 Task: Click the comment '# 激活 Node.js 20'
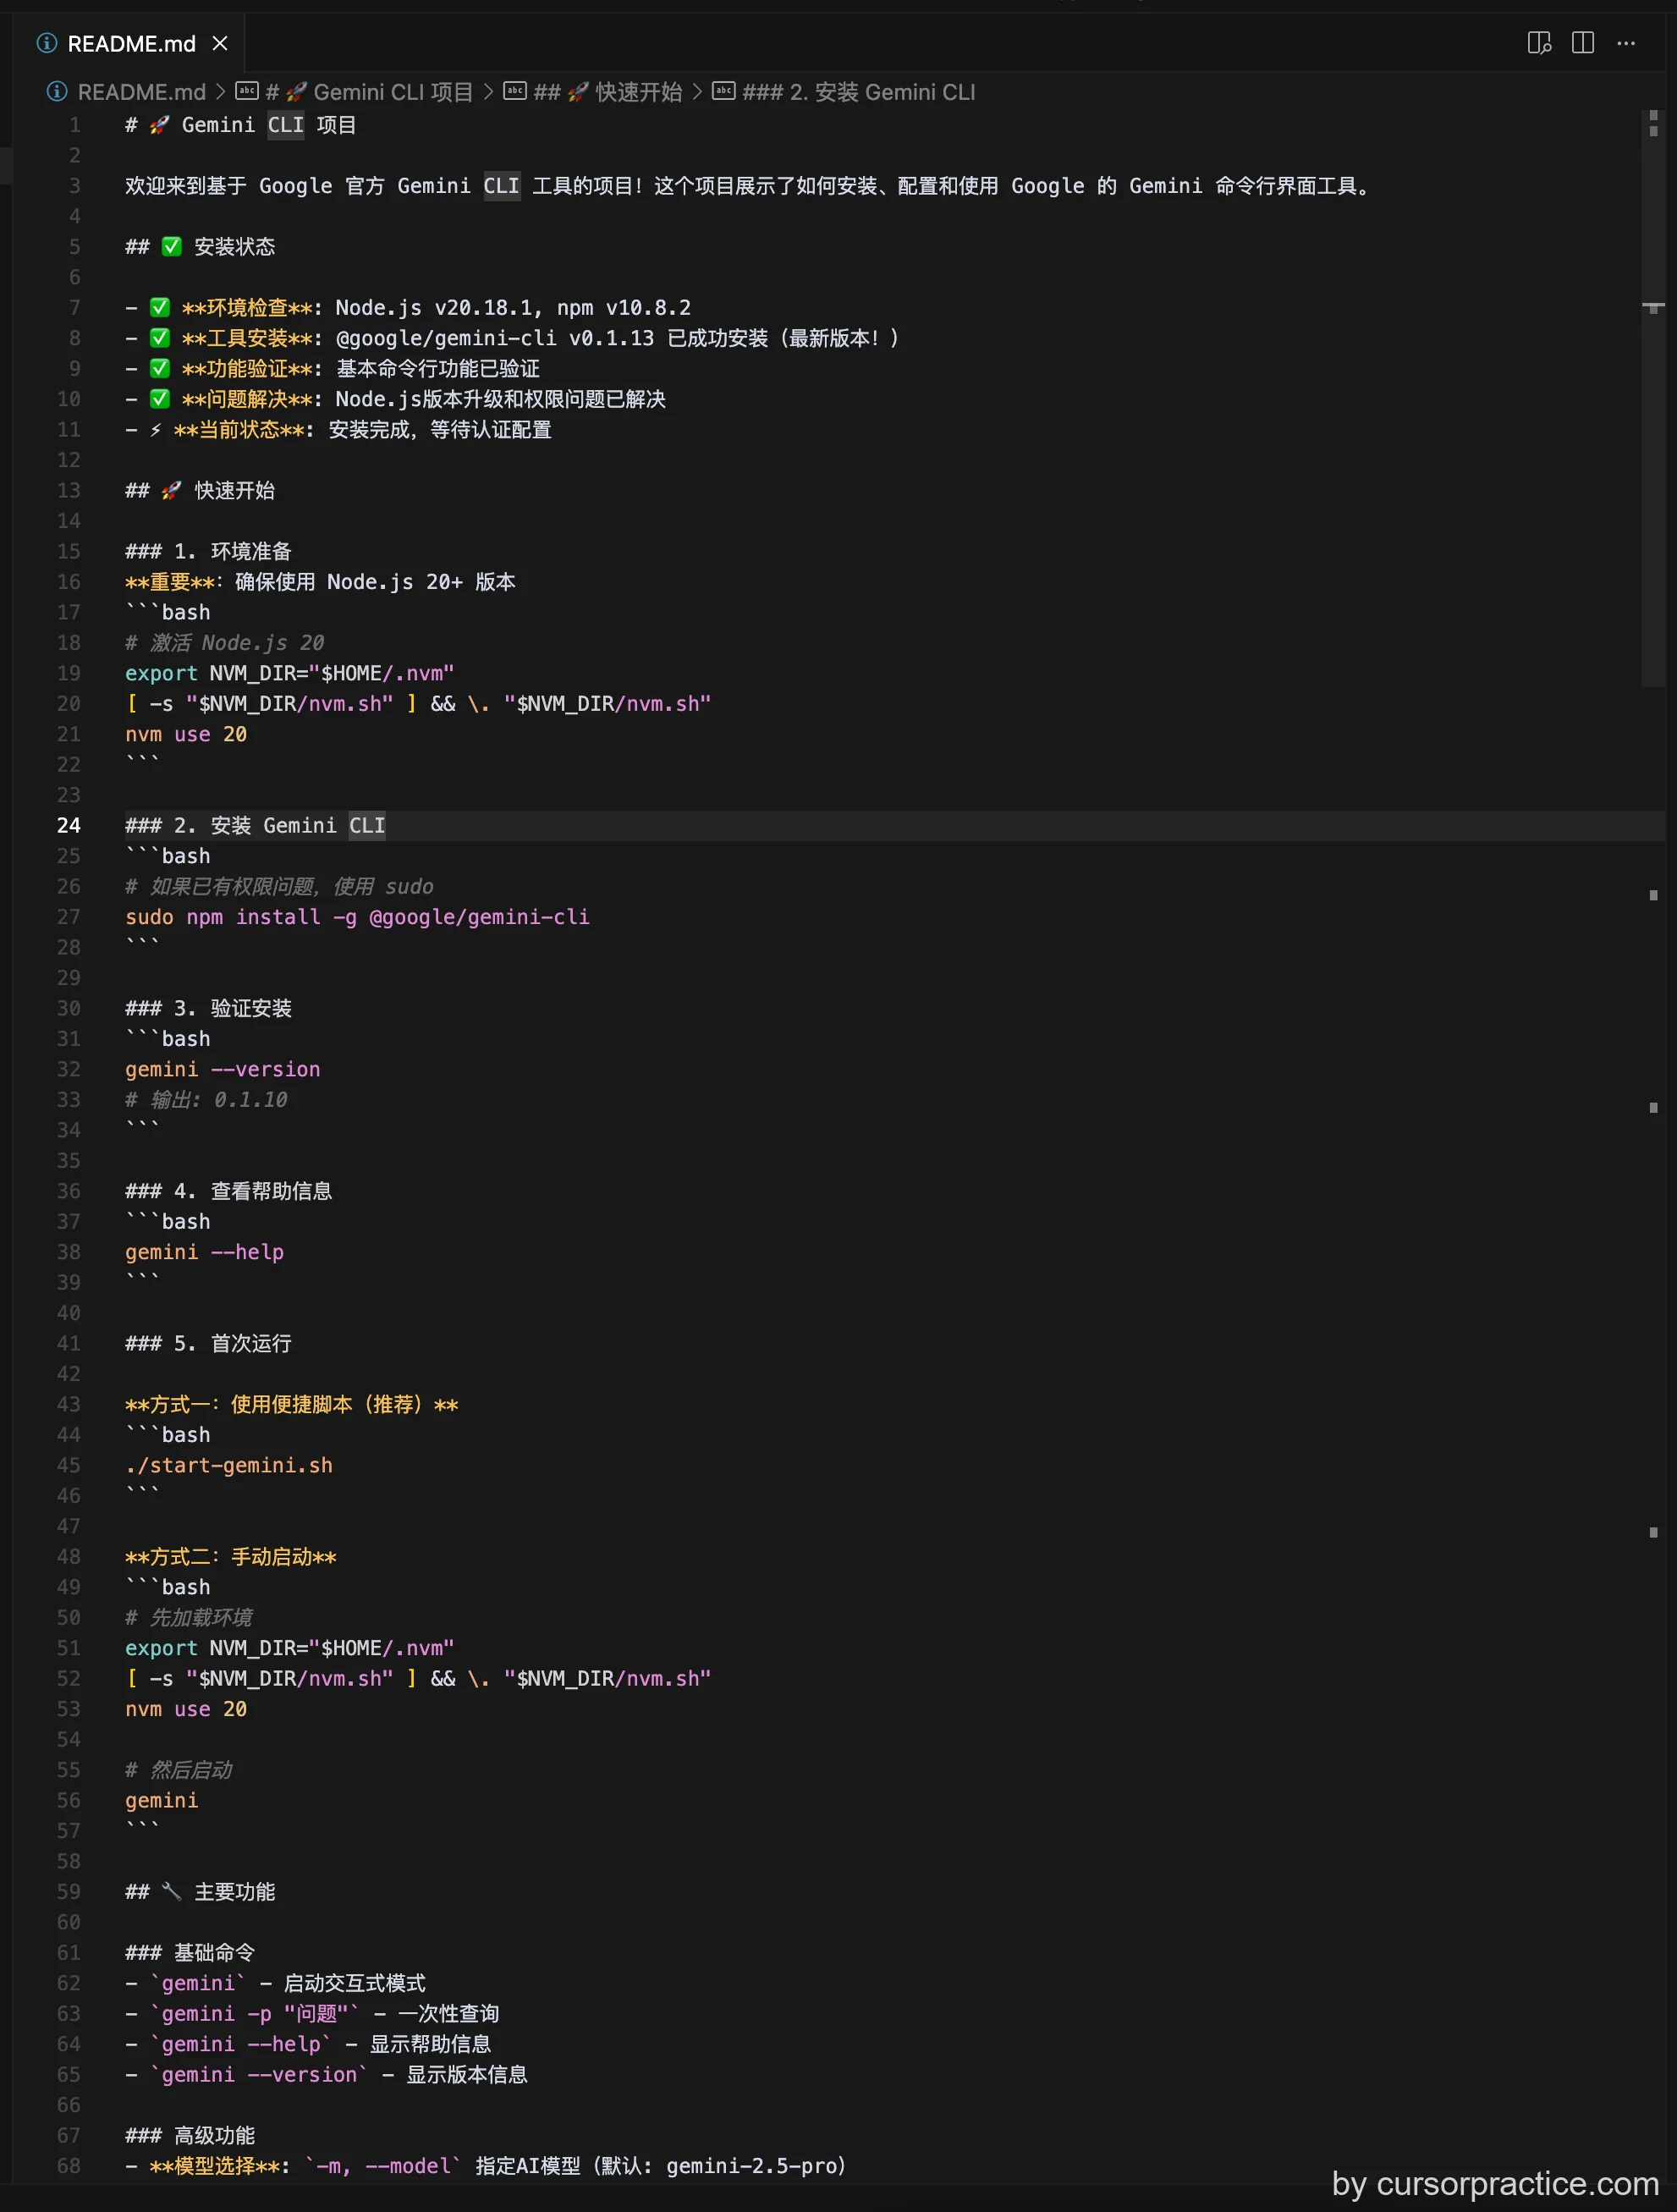225,643
